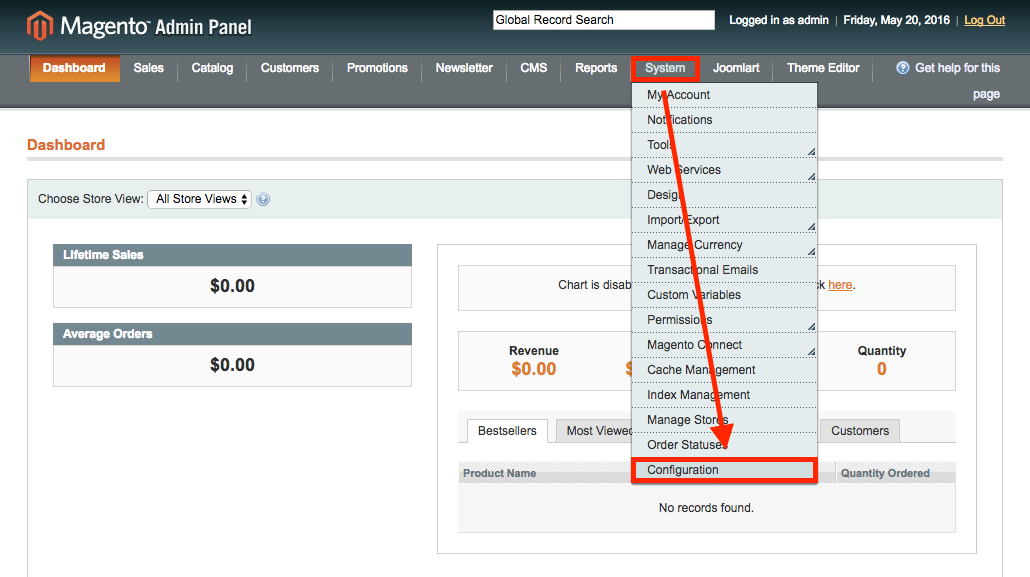1030x577 pixels.
Task: Click the Revenue $0.00 amount
Action: [533, 369]
